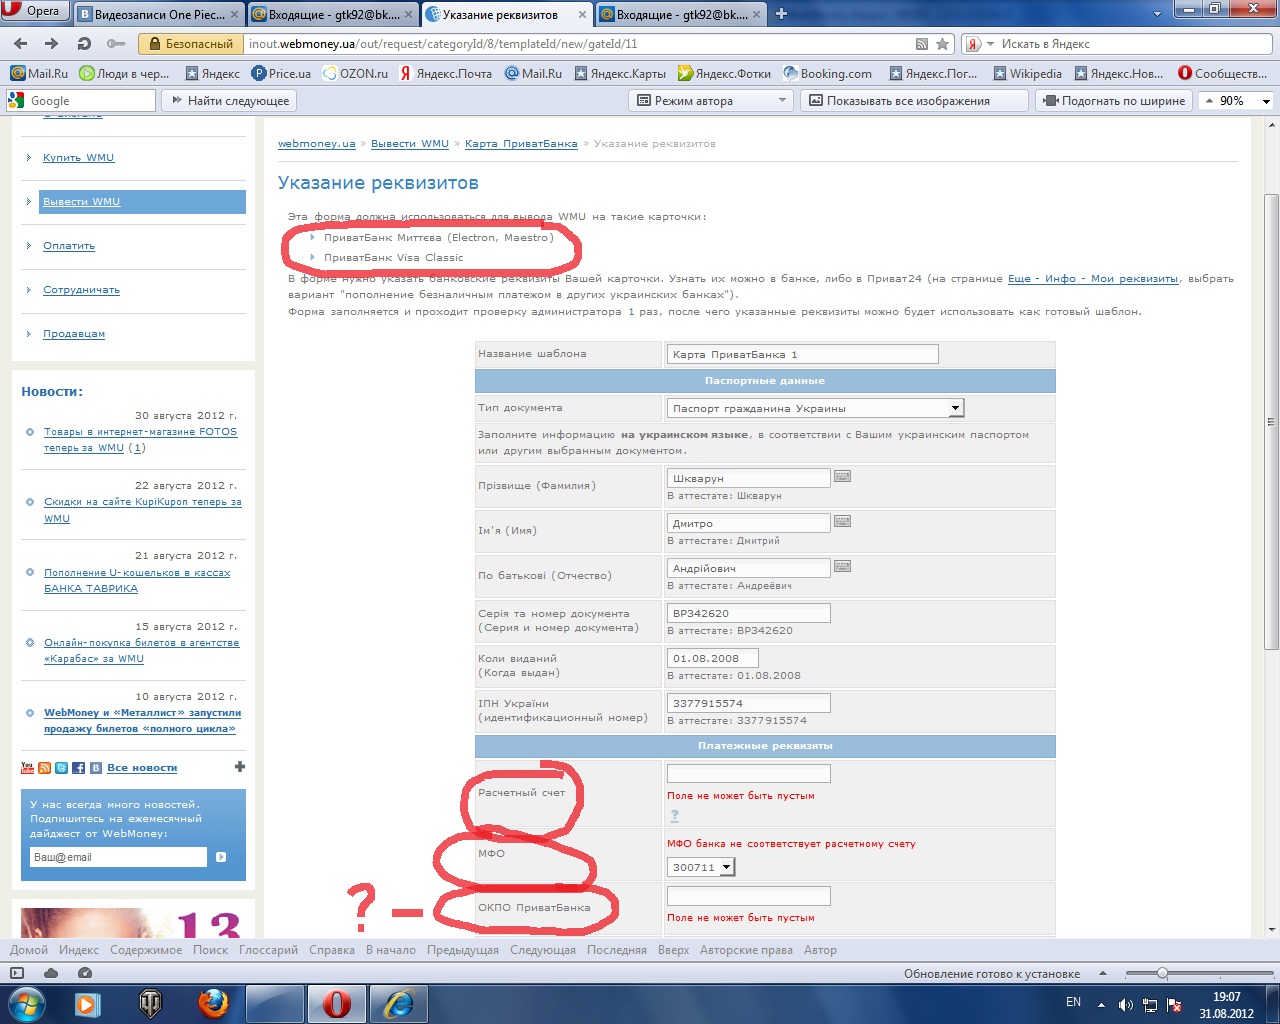Viewport: 1280px width, 1024px height.
Task: Click Показывать все изображения button
Action: pos(914,101)
